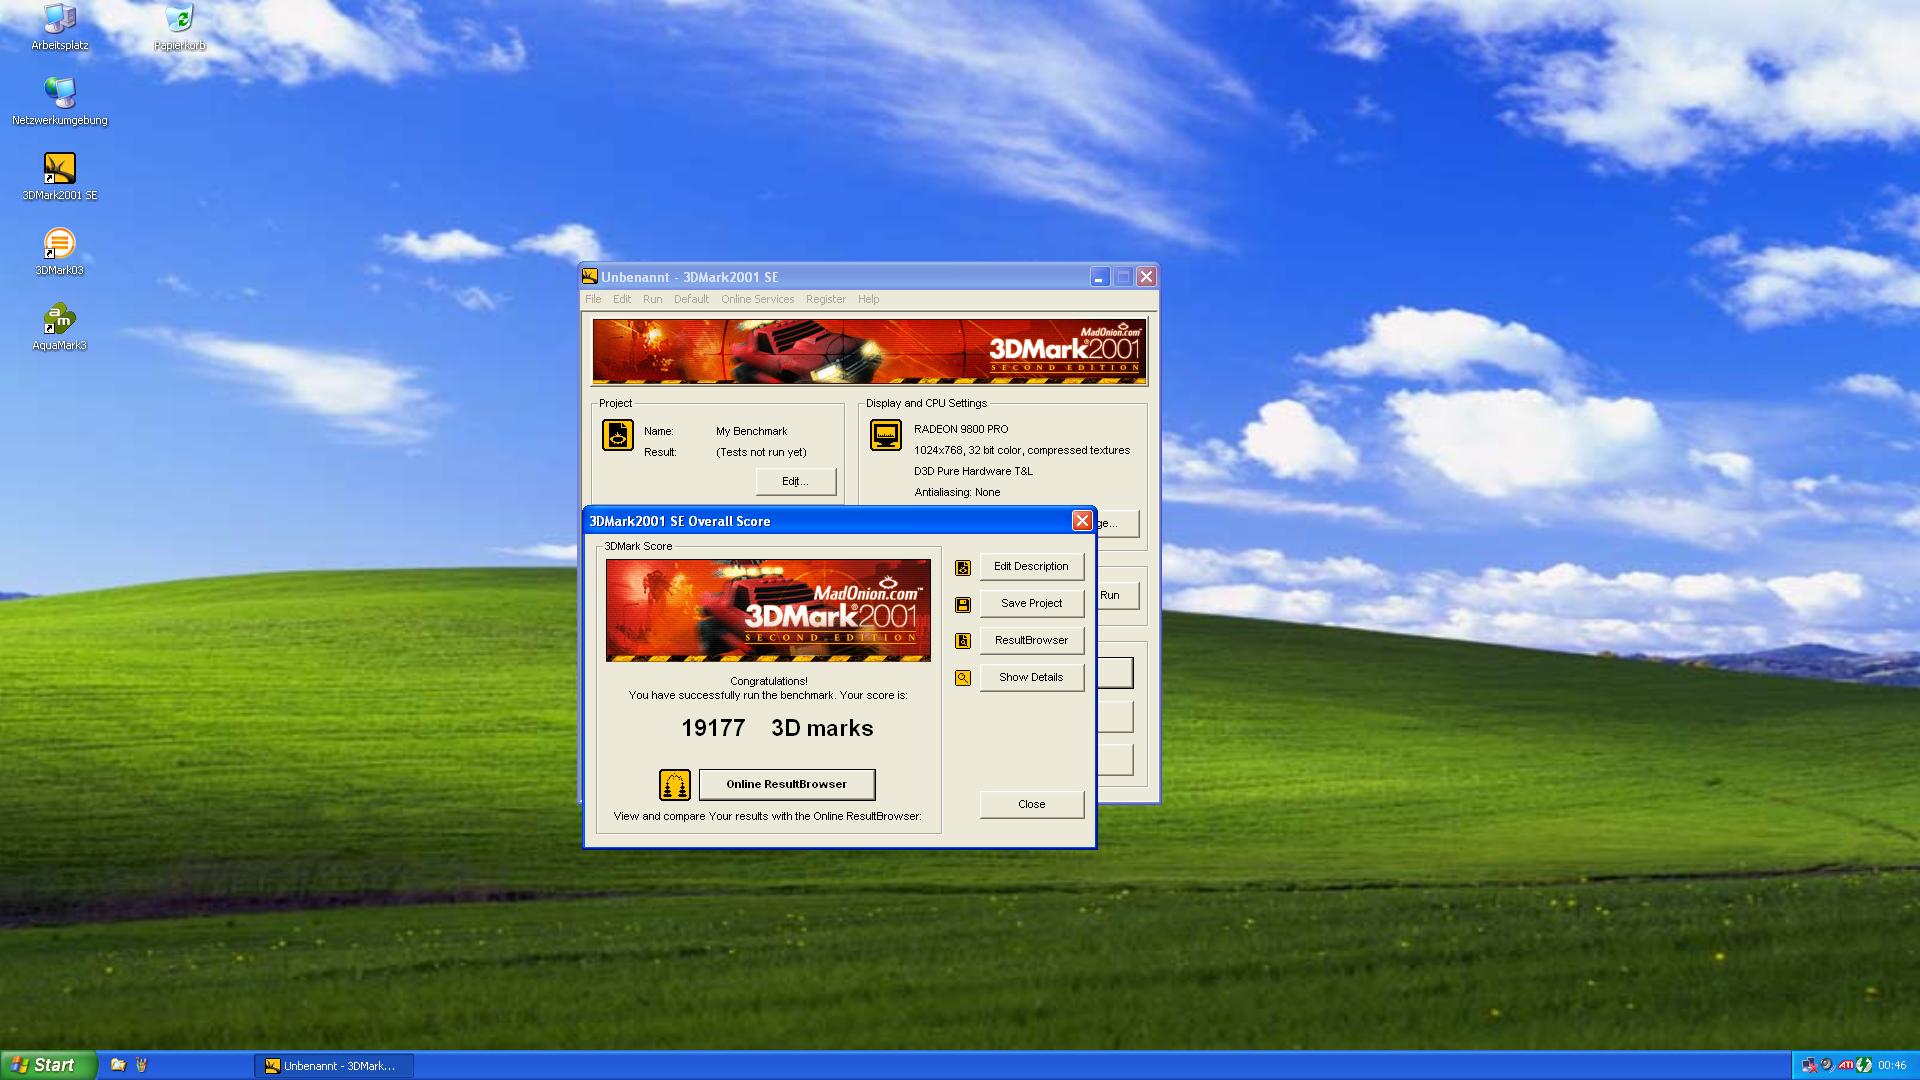The height and width of the screenshot is (1080, 1920).
Task: Click the 3DMark2001 banner in score dialog
Action: click(x=768, y=611)
